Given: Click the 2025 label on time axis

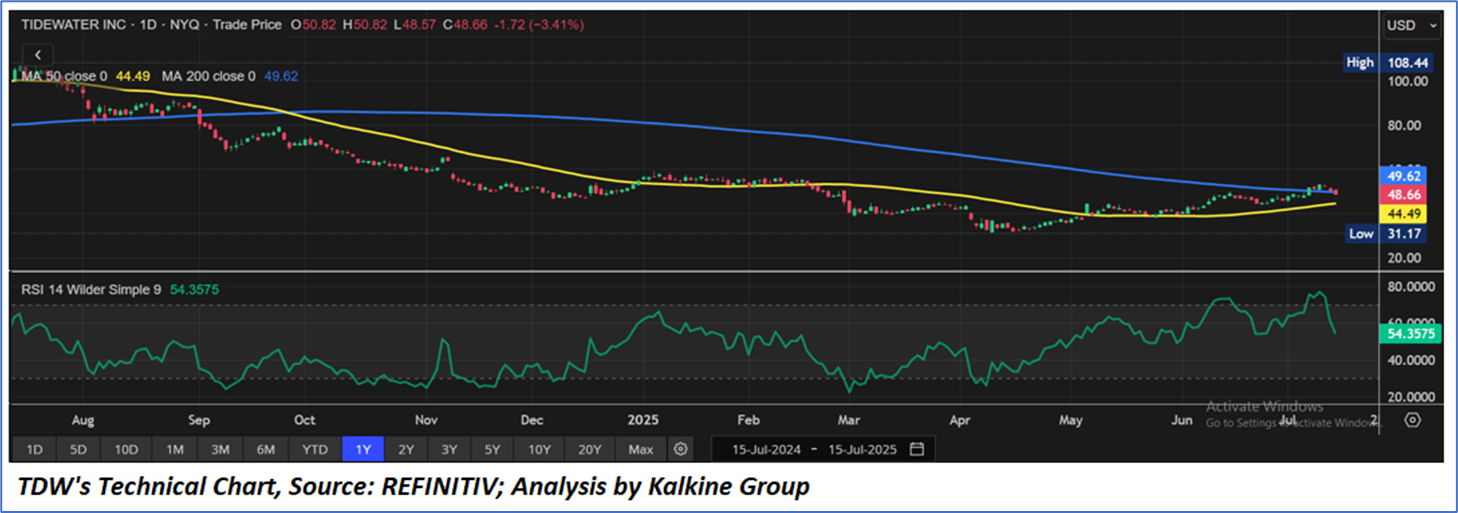Looking at the screenshot, I should pos(641,421).
